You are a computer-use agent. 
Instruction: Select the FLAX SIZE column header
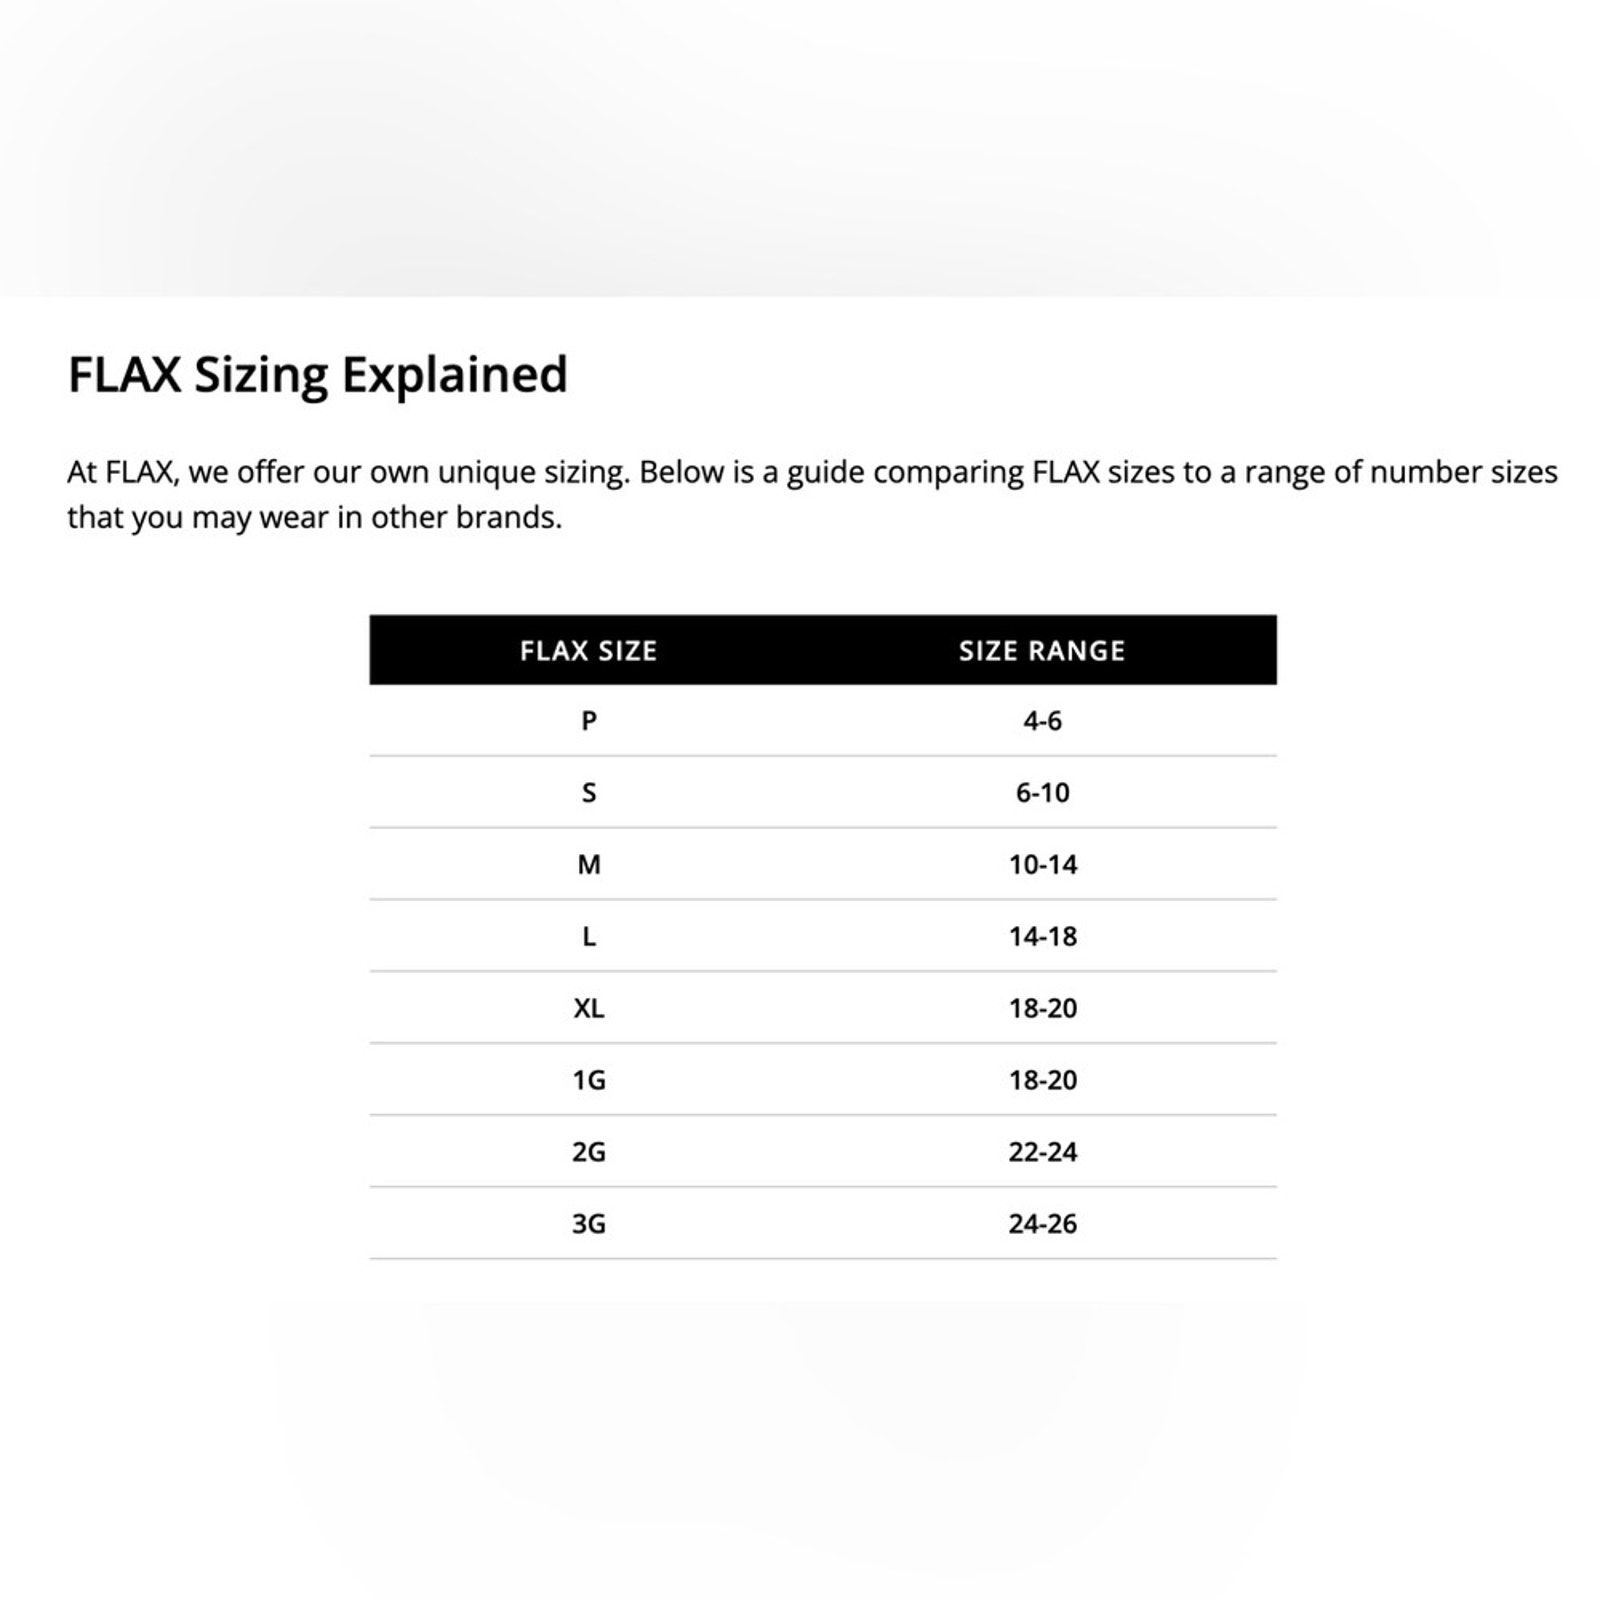point(589,651)
